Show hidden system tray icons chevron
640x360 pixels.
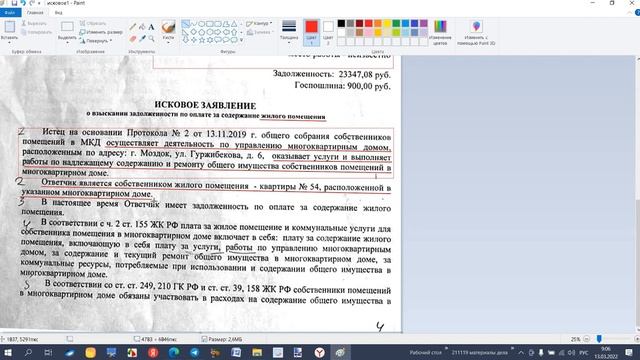pyautogui.click(x=521, y=352)
